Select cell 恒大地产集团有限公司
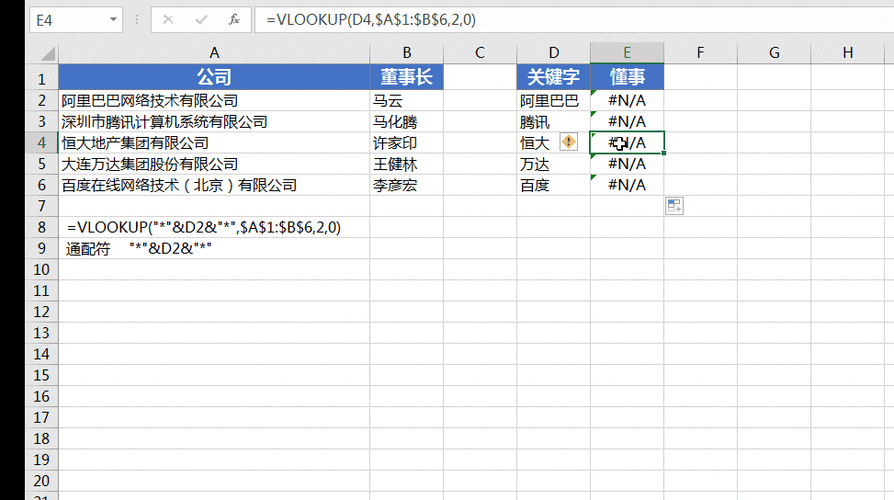 click(214, 143)
